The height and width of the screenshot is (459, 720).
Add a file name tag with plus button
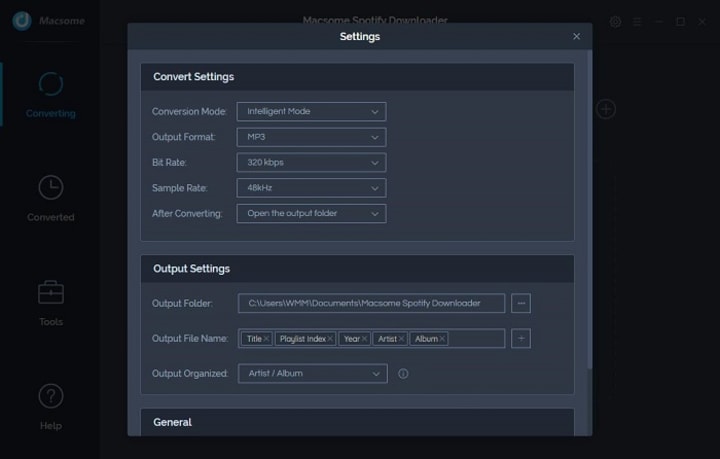click(x=521, y=338)
